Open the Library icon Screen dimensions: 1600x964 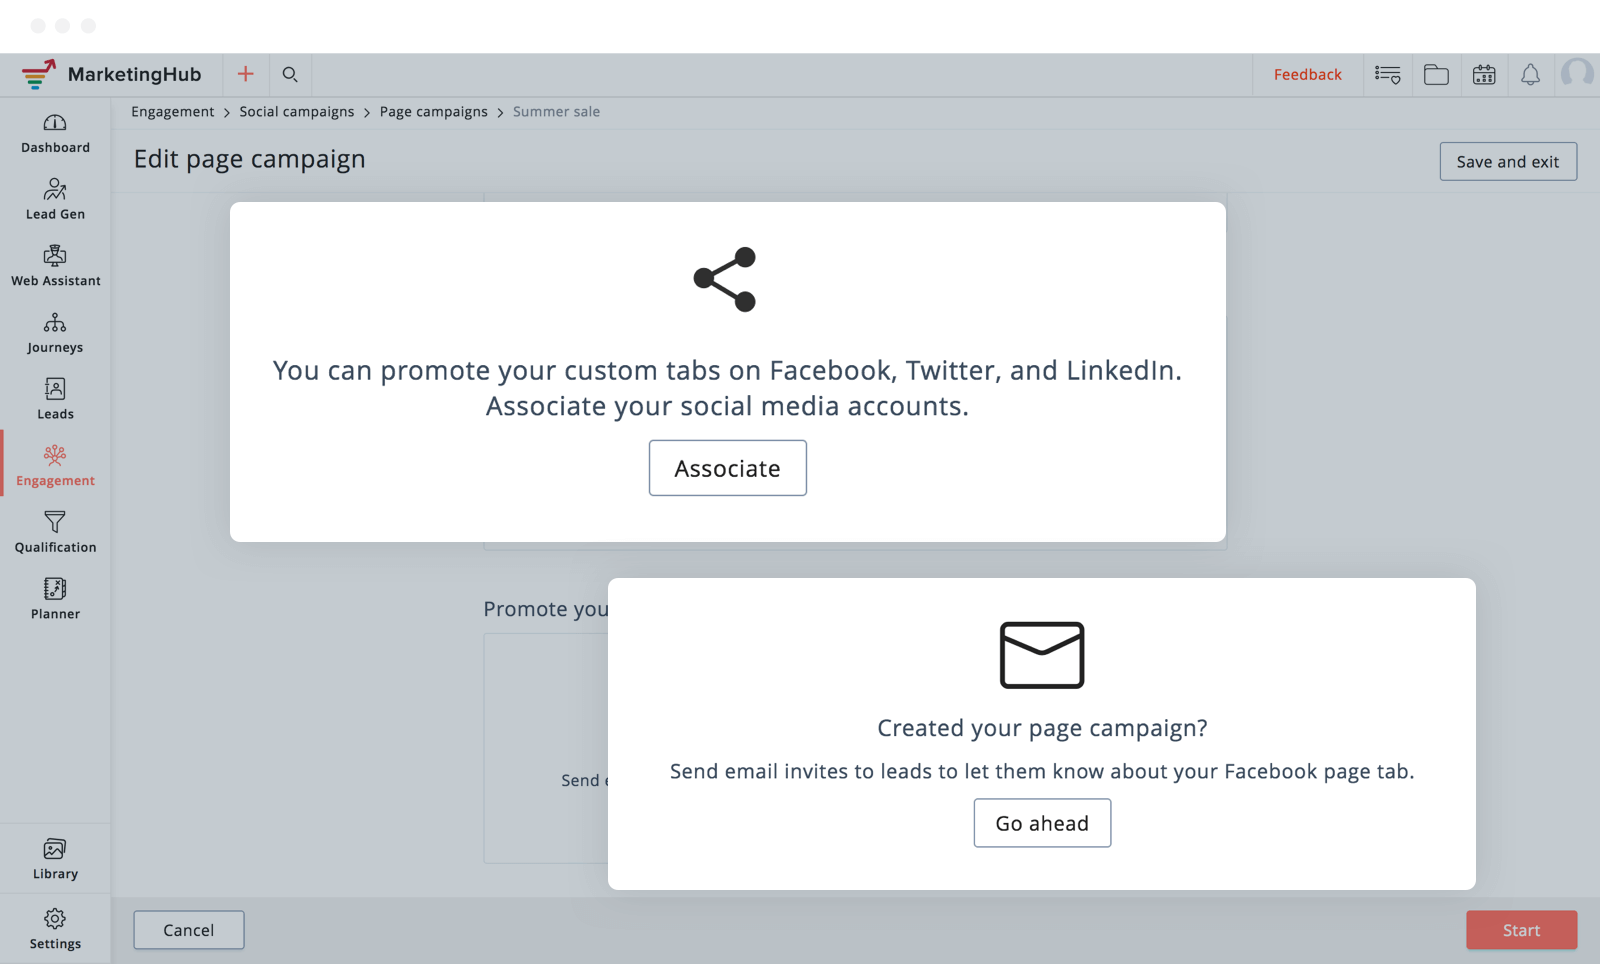(x=55, y=849)
